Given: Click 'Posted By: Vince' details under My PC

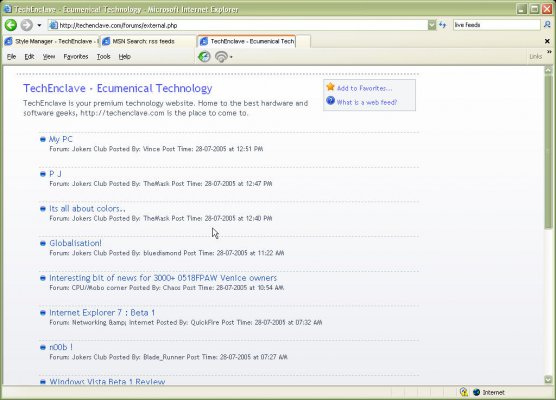Looking at the screenshot, I should point(156,149).
